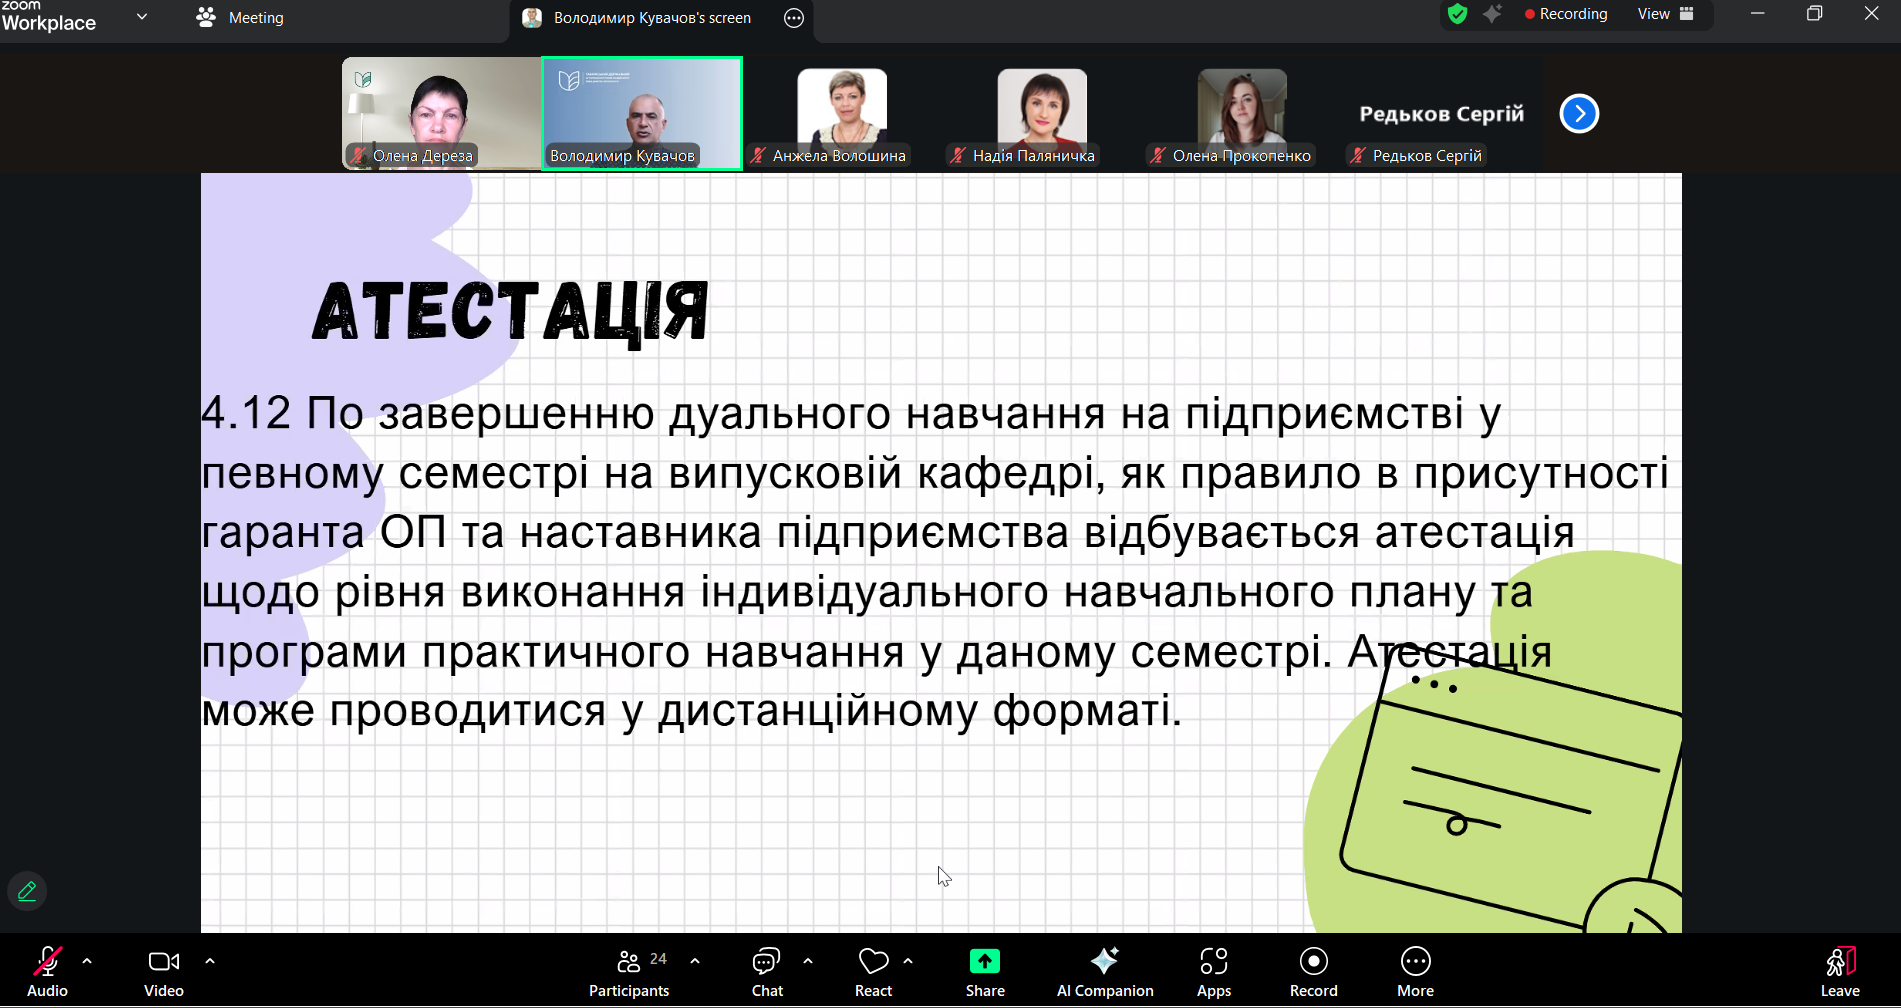The image size is (1901, 1008).
Task: Expand the React options arrow
Action: [x=908, y=961]
